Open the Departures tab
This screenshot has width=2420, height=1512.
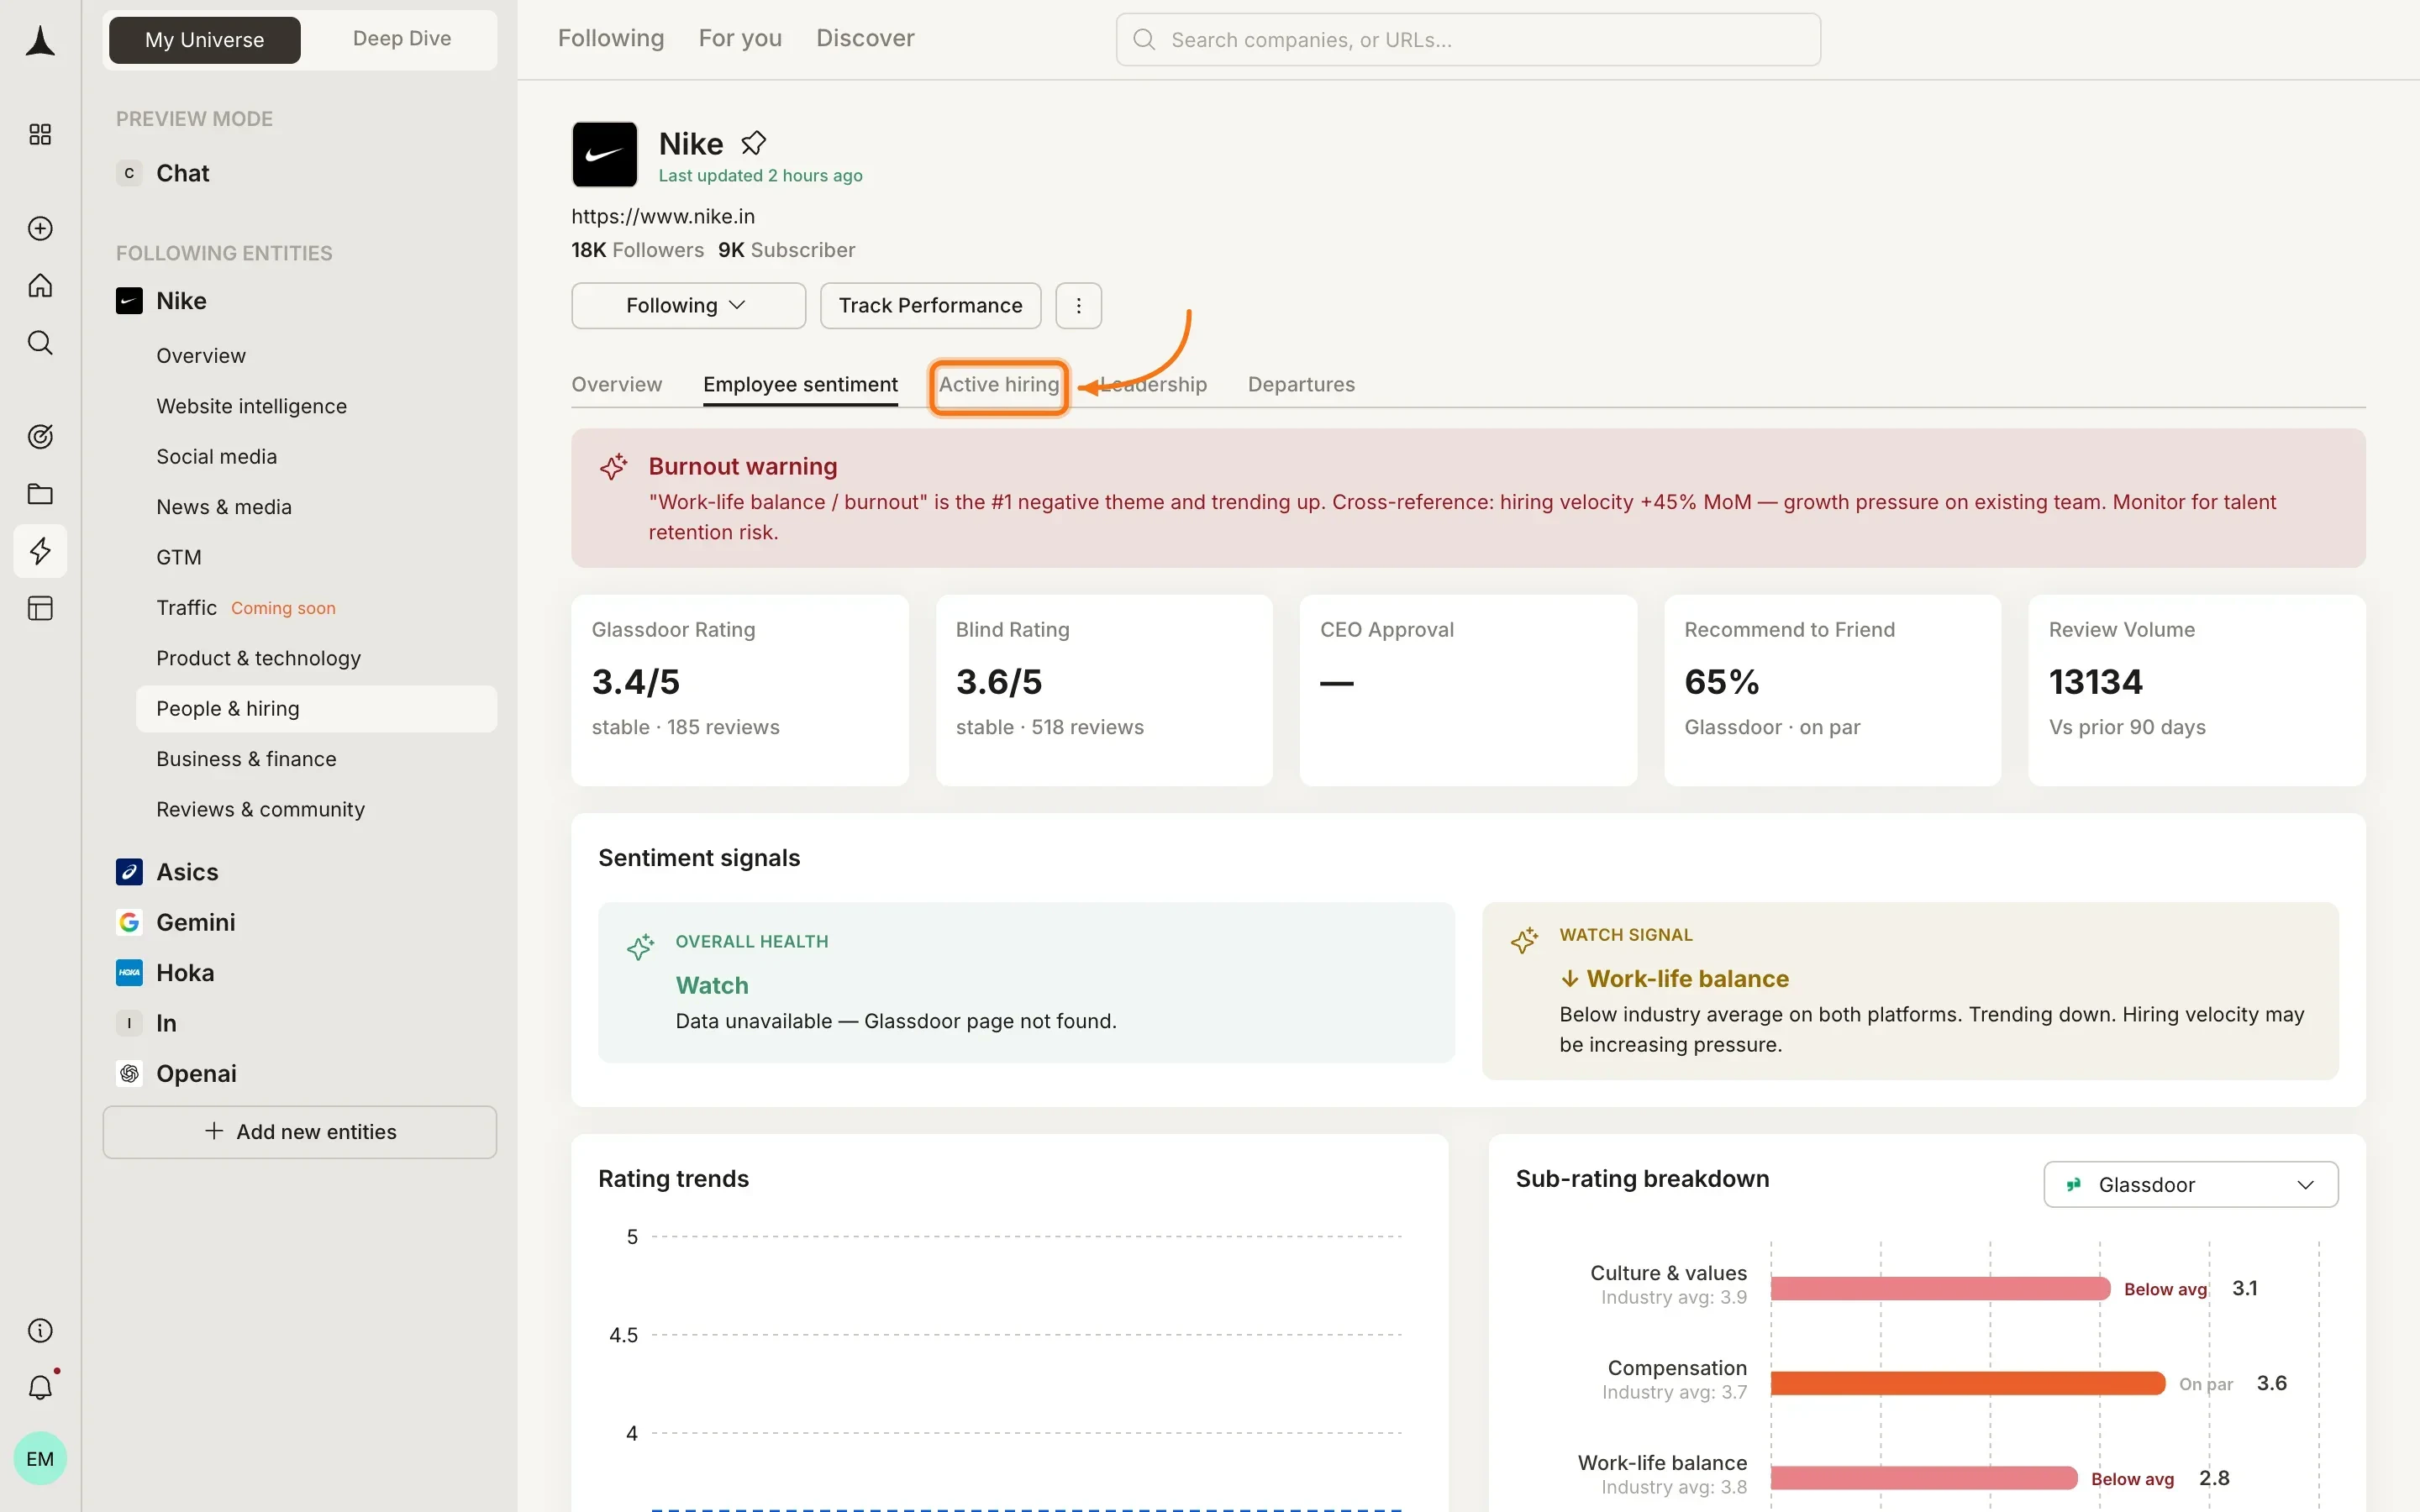[x=1301, y=384]
